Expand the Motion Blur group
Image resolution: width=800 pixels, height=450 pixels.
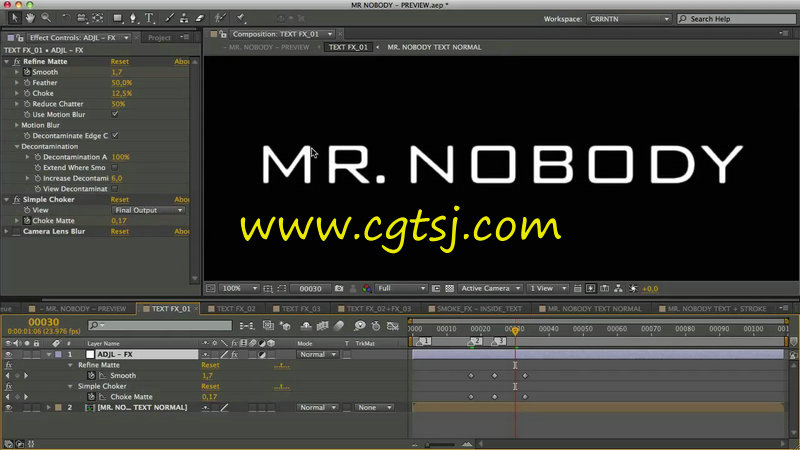[x=17, y=125]
